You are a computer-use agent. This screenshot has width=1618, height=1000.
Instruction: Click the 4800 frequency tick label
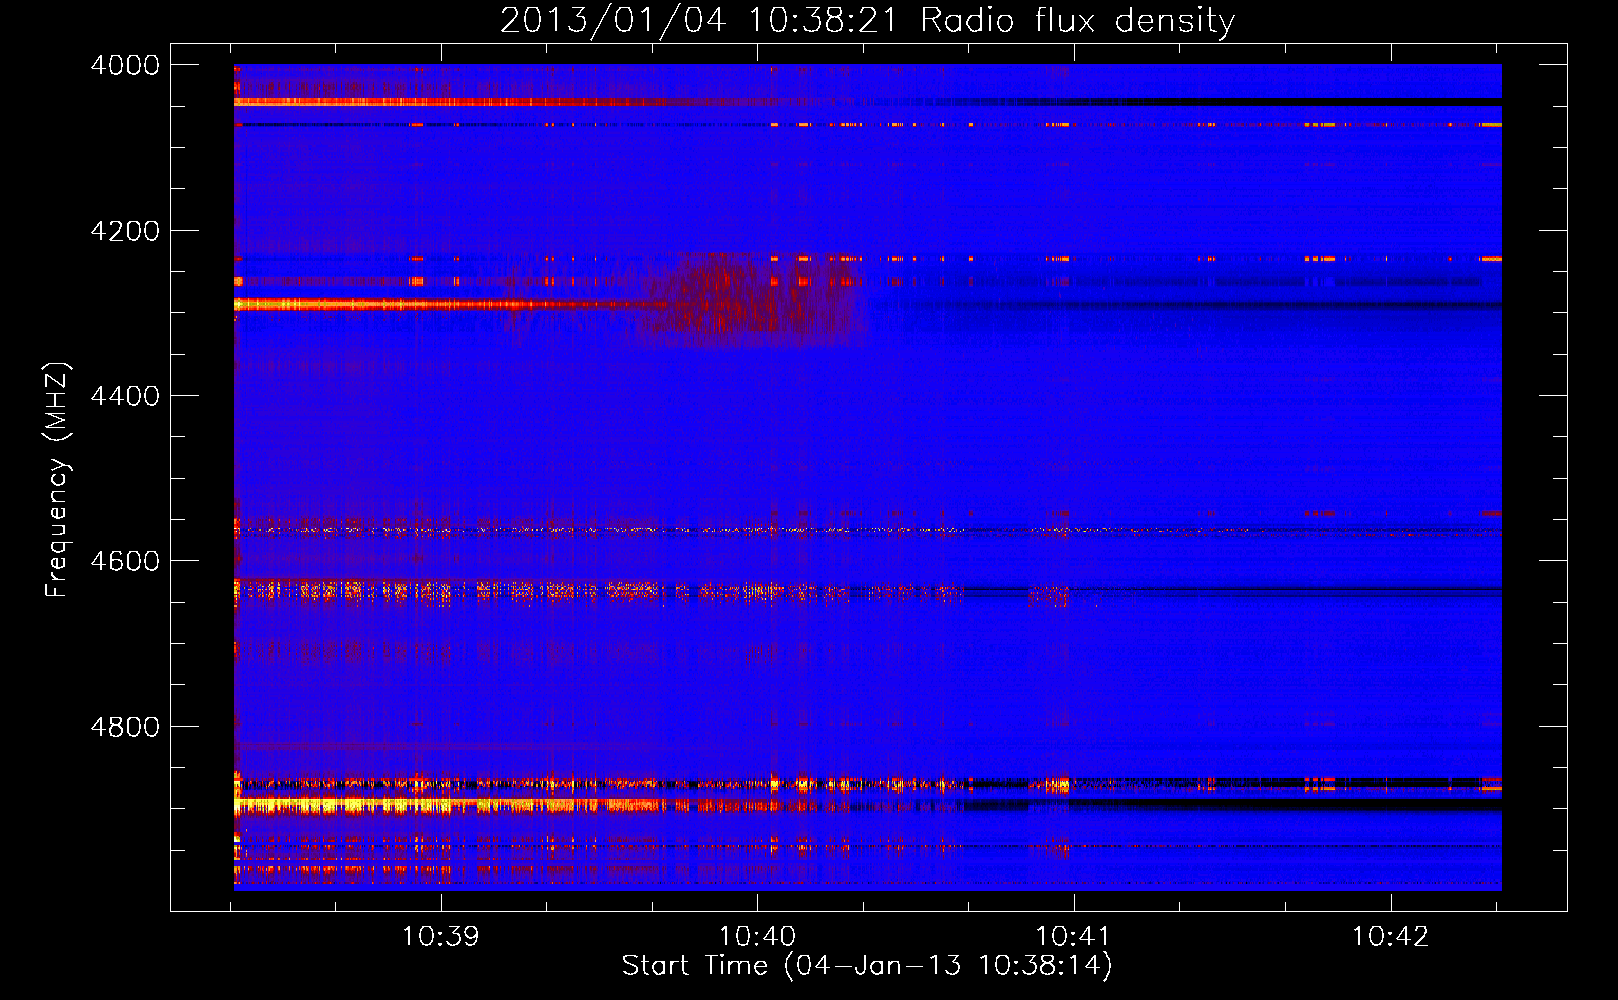125,727
